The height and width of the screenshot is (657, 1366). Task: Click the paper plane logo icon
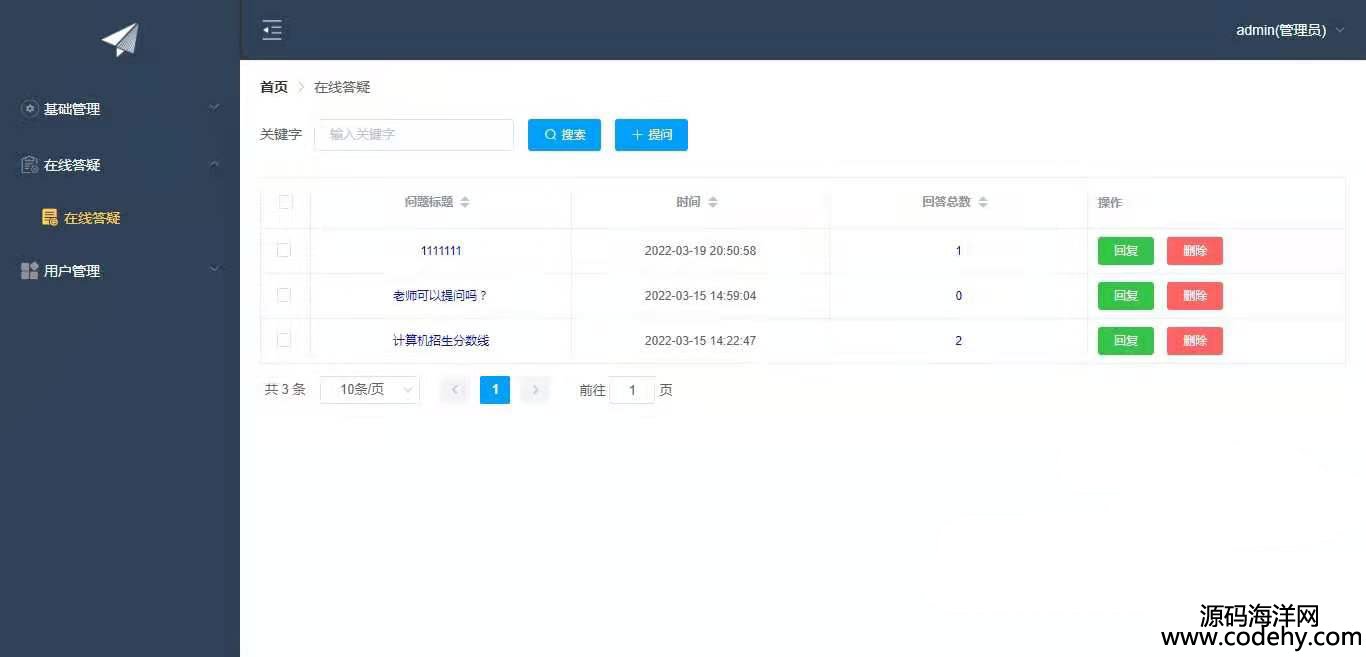(x=120, y=40)
